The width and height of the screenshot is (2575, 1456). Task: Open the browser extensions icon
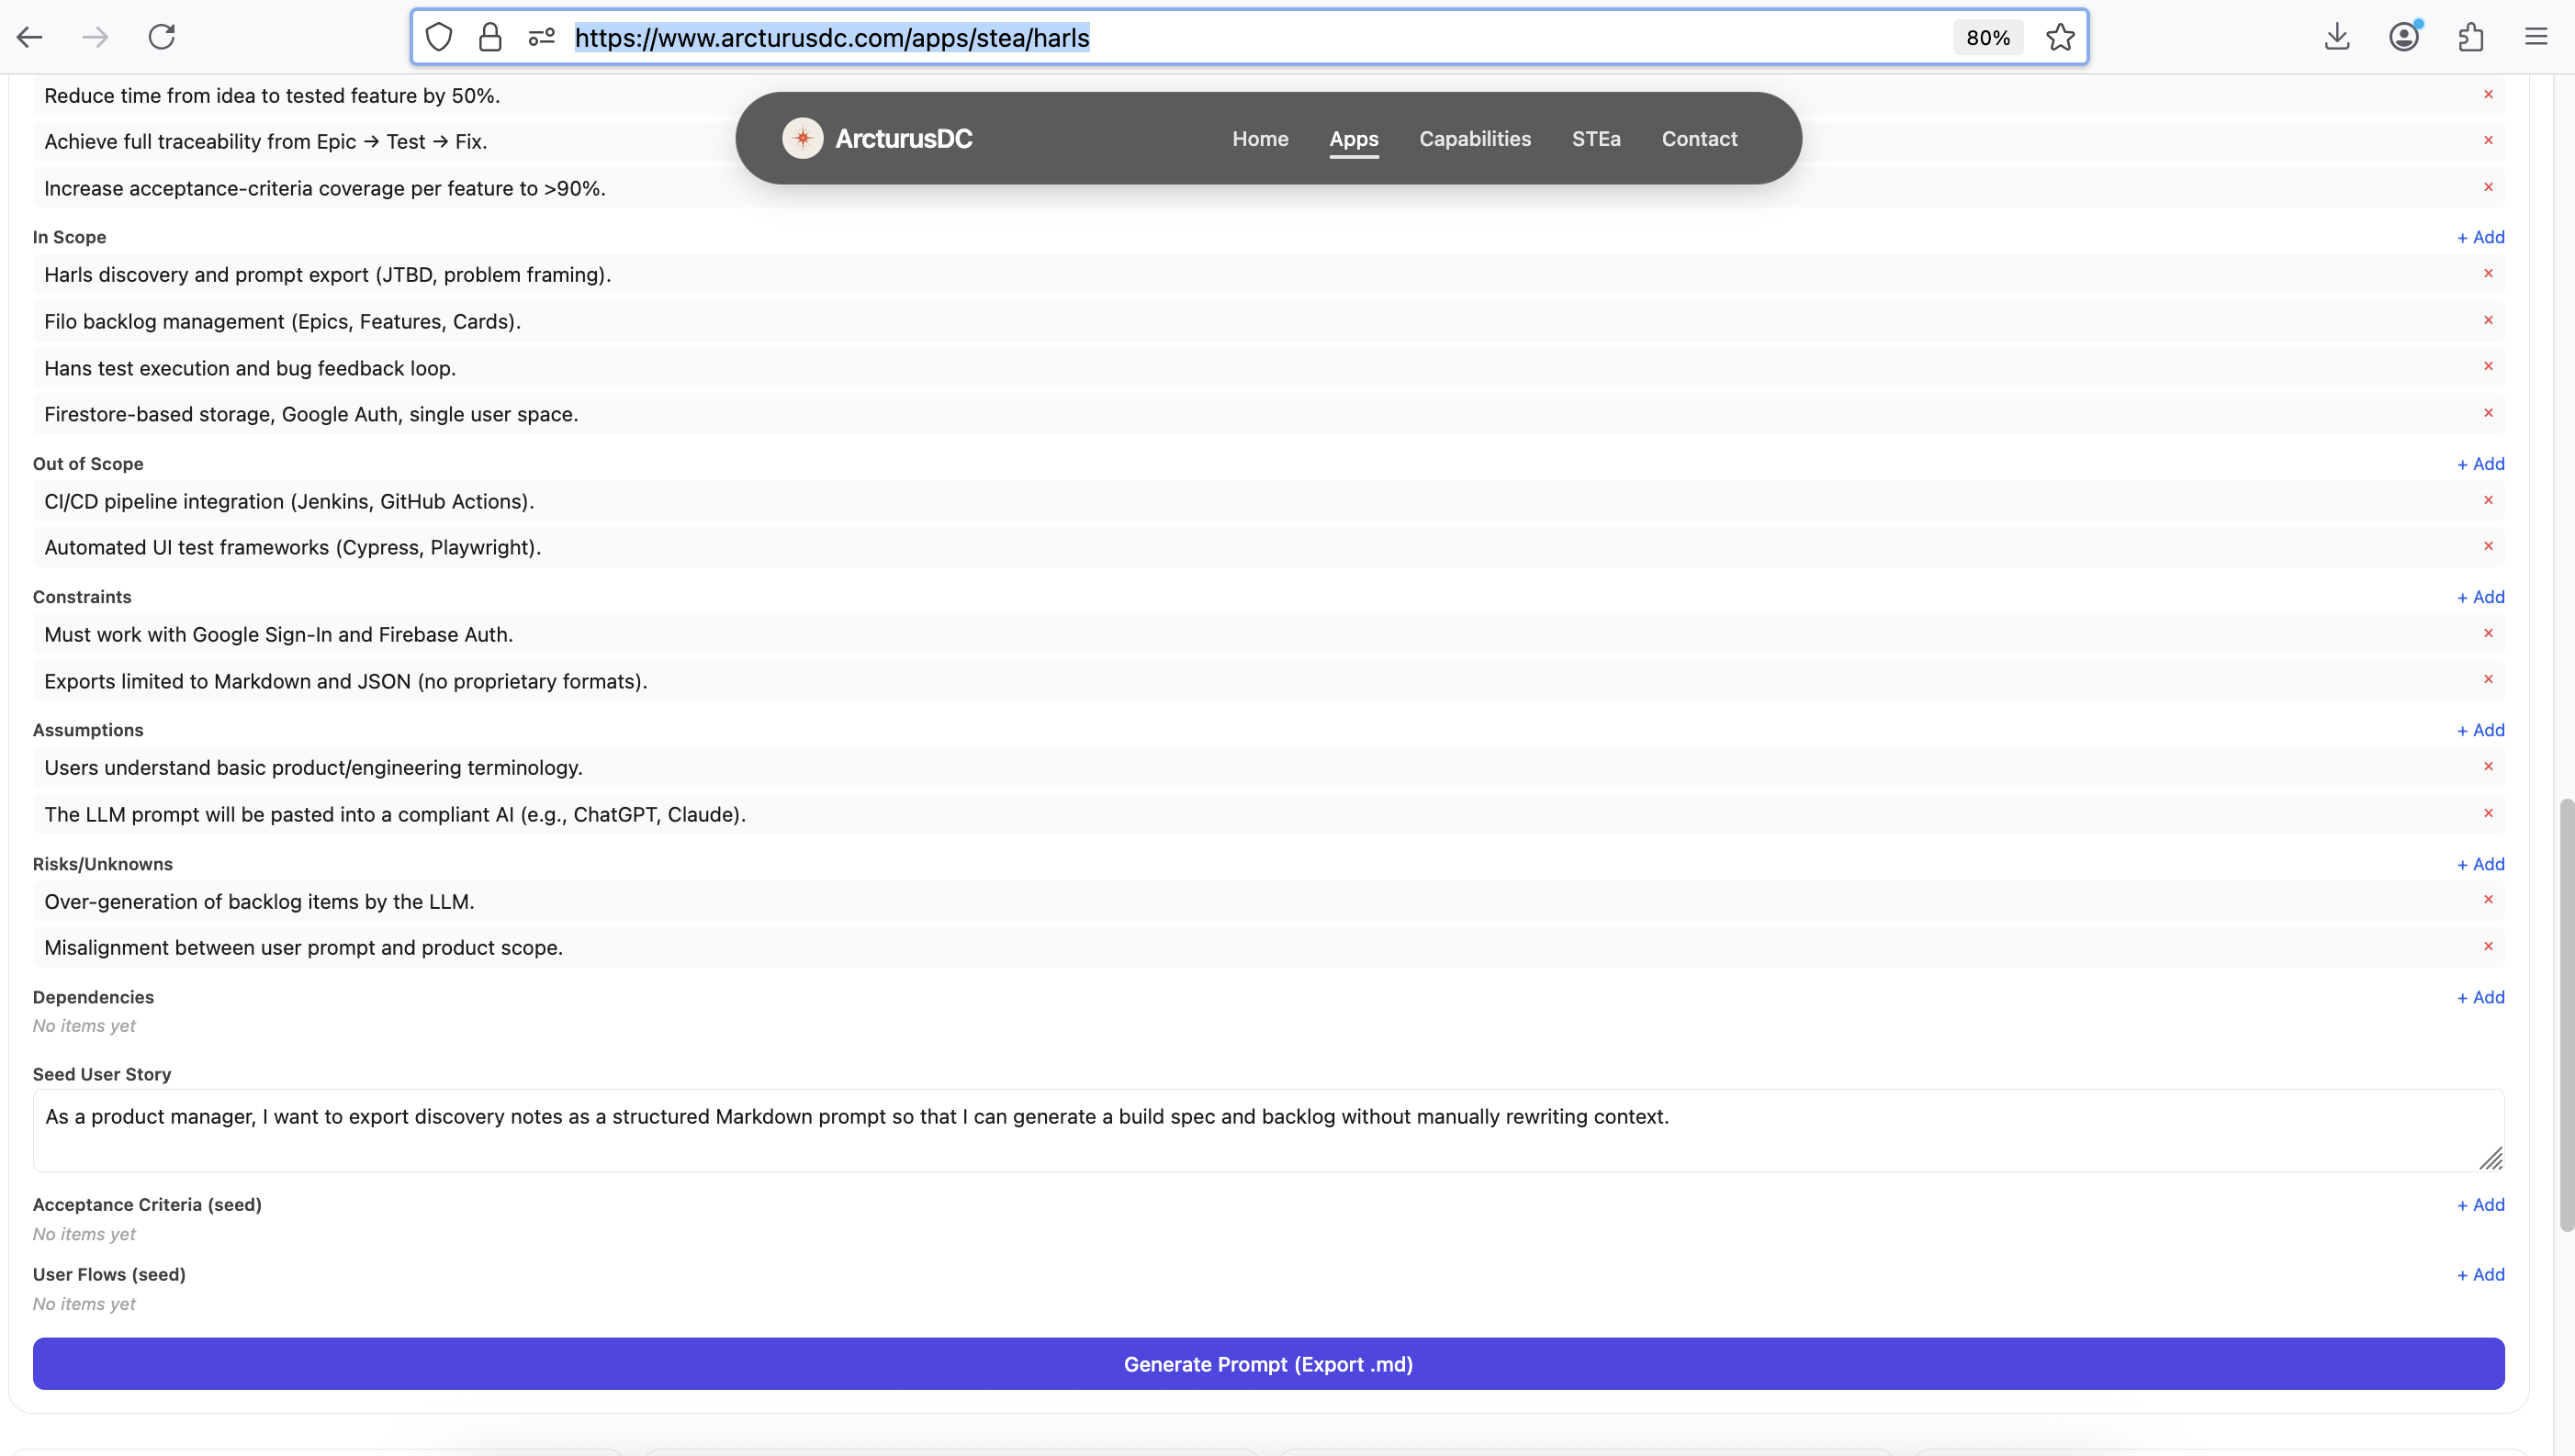2470,37
